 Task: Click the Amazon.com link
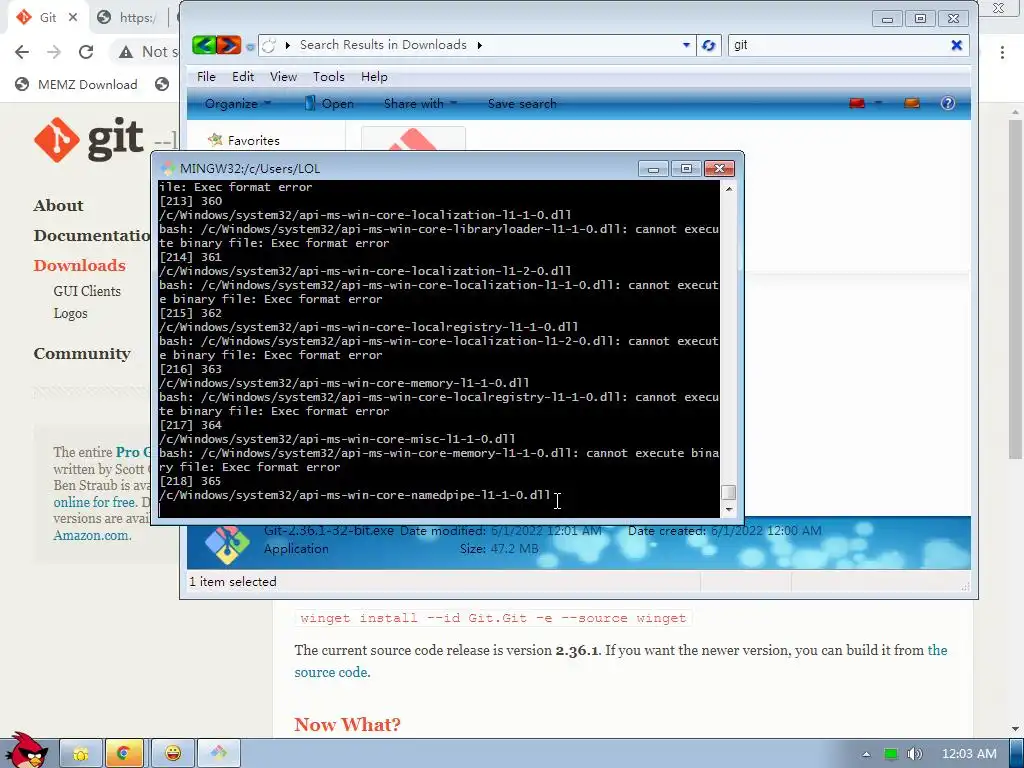(x=92, y=535)
